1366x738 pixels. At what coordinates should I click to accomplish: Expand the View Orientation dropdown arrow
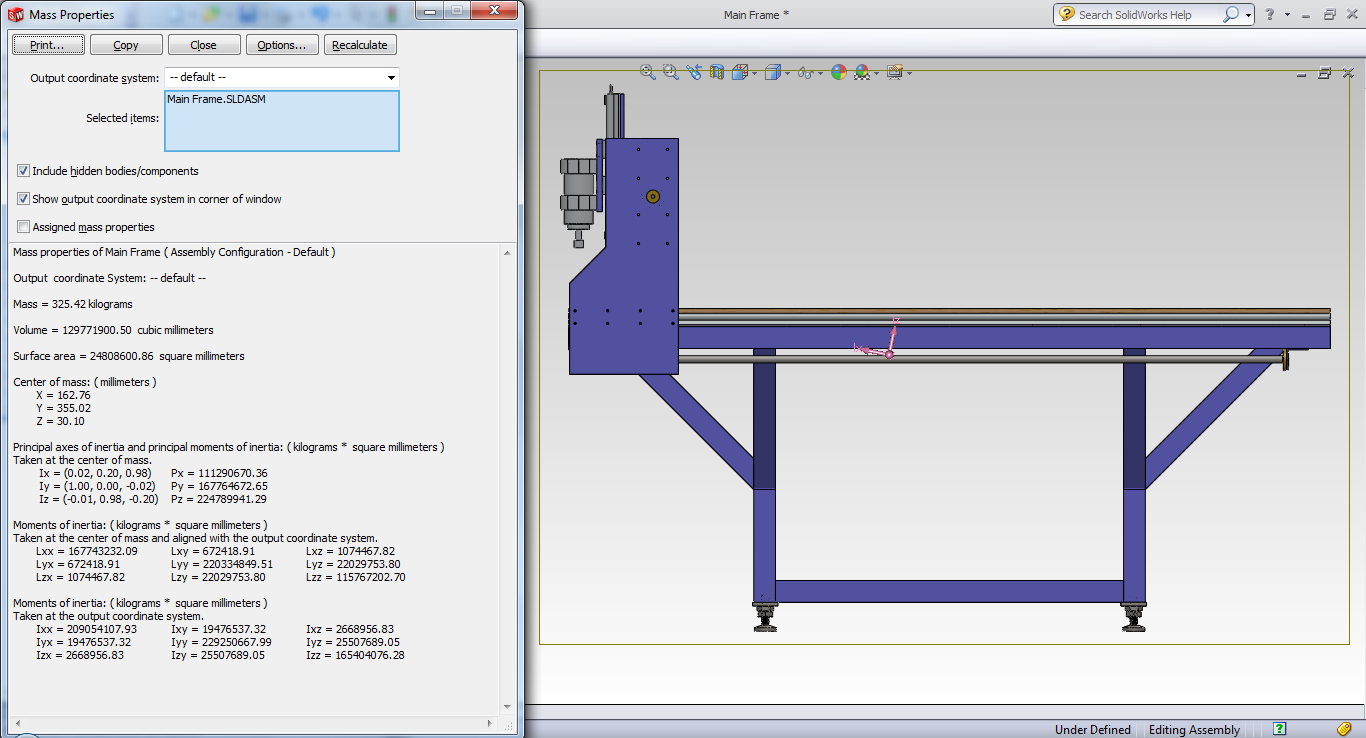[753, 73]
